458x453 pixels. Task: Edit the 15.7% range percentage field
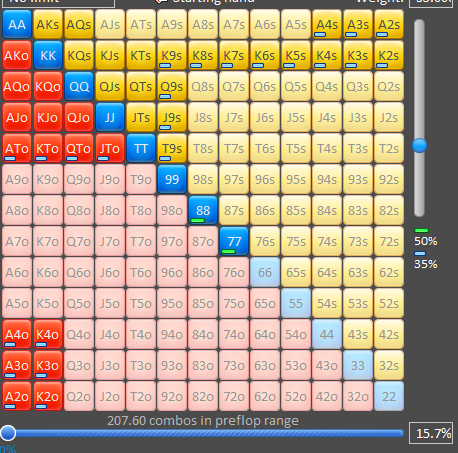[x=431, y=433]
